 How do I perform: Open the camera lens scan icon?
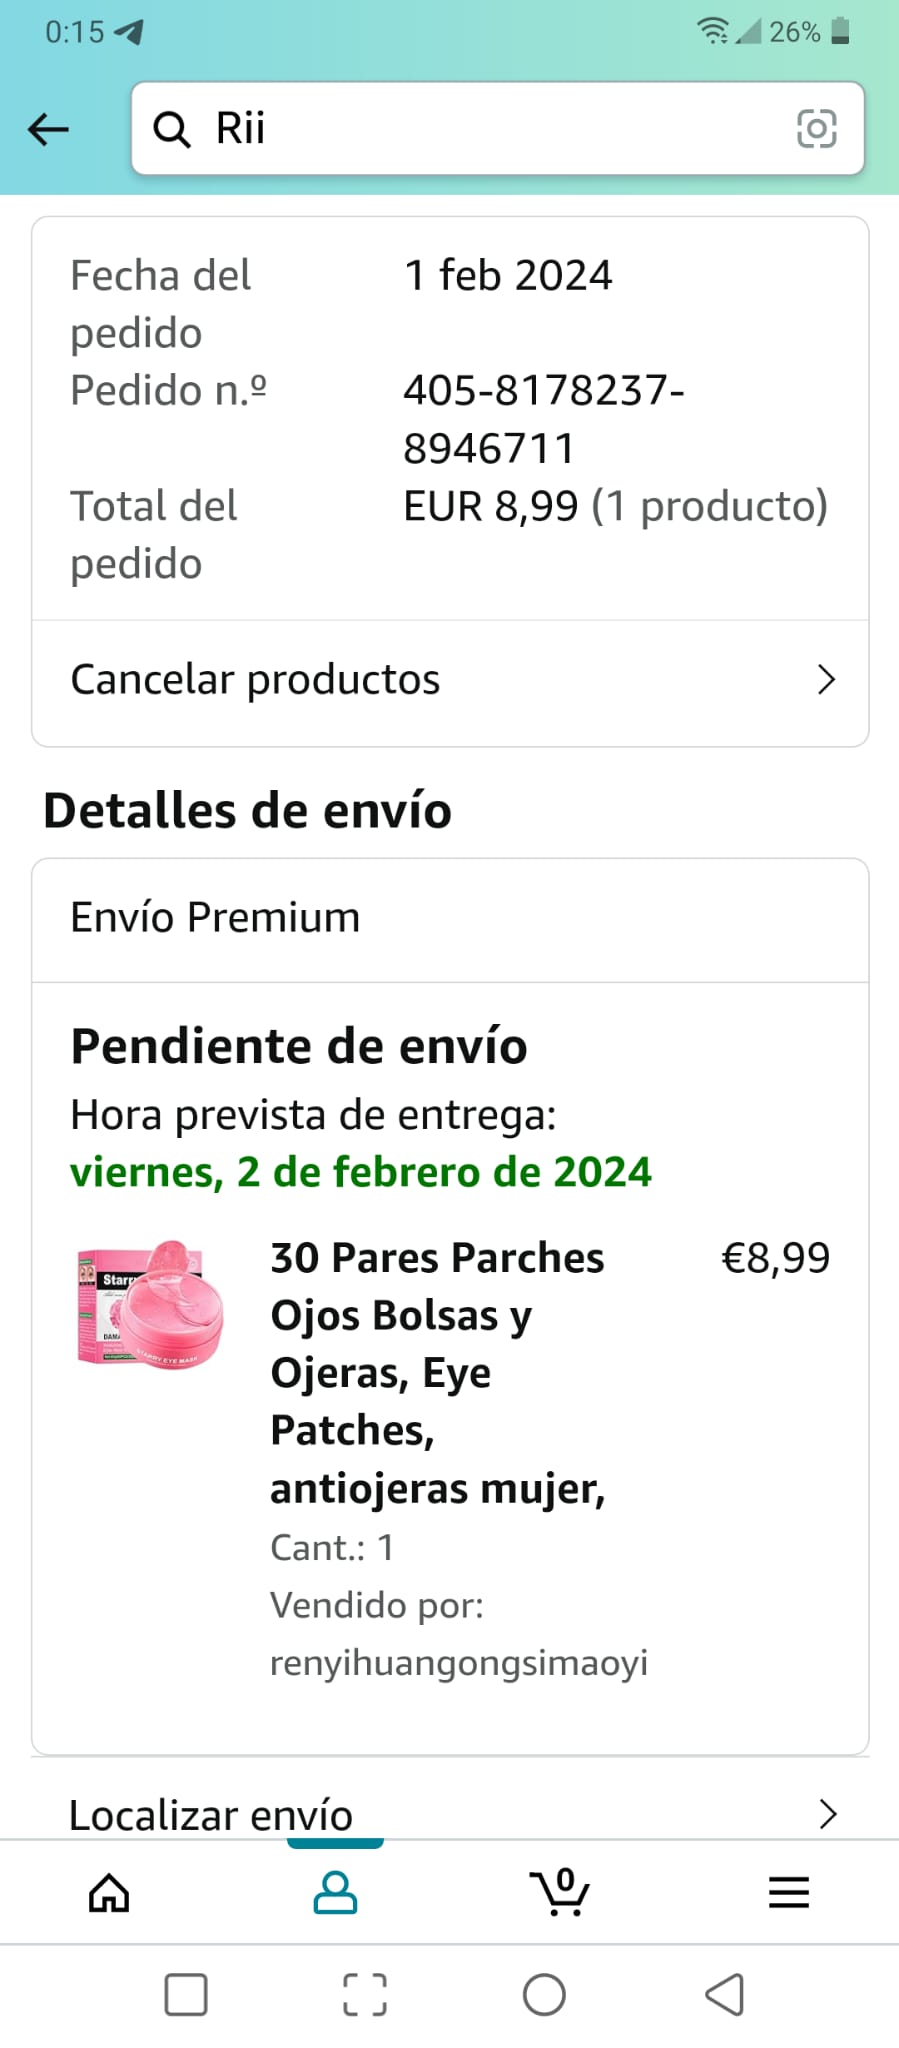point(816,129)
